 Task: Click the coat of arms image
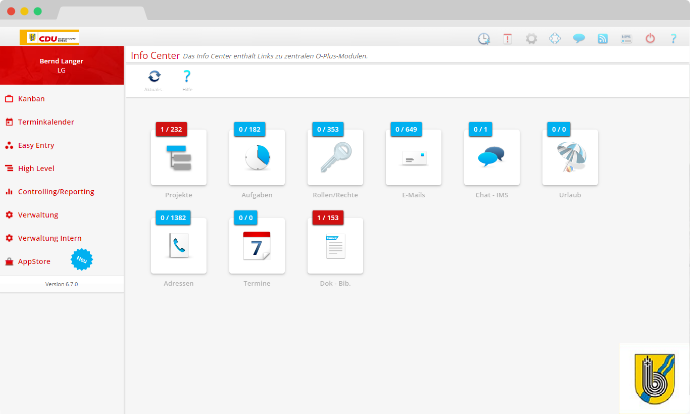click(655, 378)
